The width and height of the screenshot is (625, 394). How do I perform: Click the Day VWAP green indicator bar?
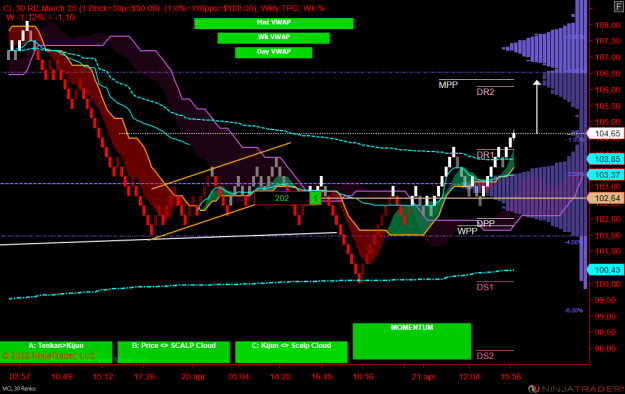pyautogui.click(x=273, y=52)
